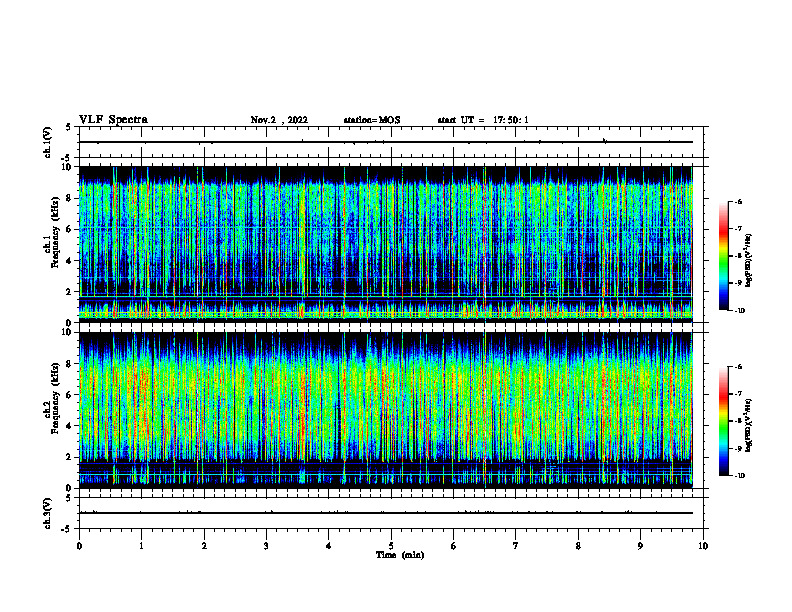This screenshot has width=792, height=612.
Task: Click time-axis tick label "6"
Action: 454,546
